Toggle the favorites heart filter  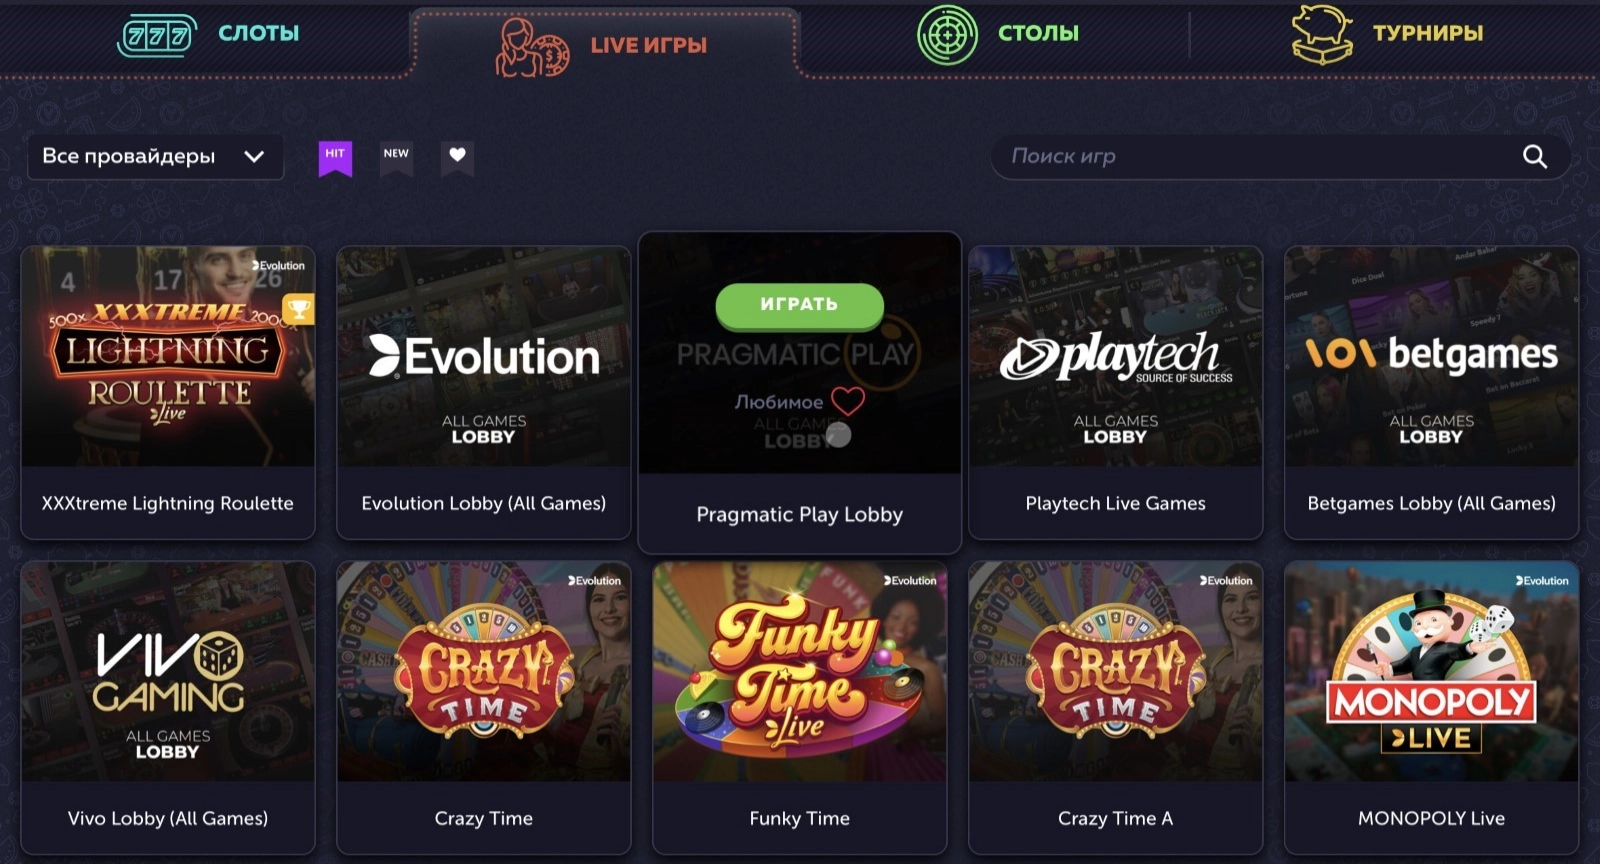pyautogui.click(x=457, y=157)
